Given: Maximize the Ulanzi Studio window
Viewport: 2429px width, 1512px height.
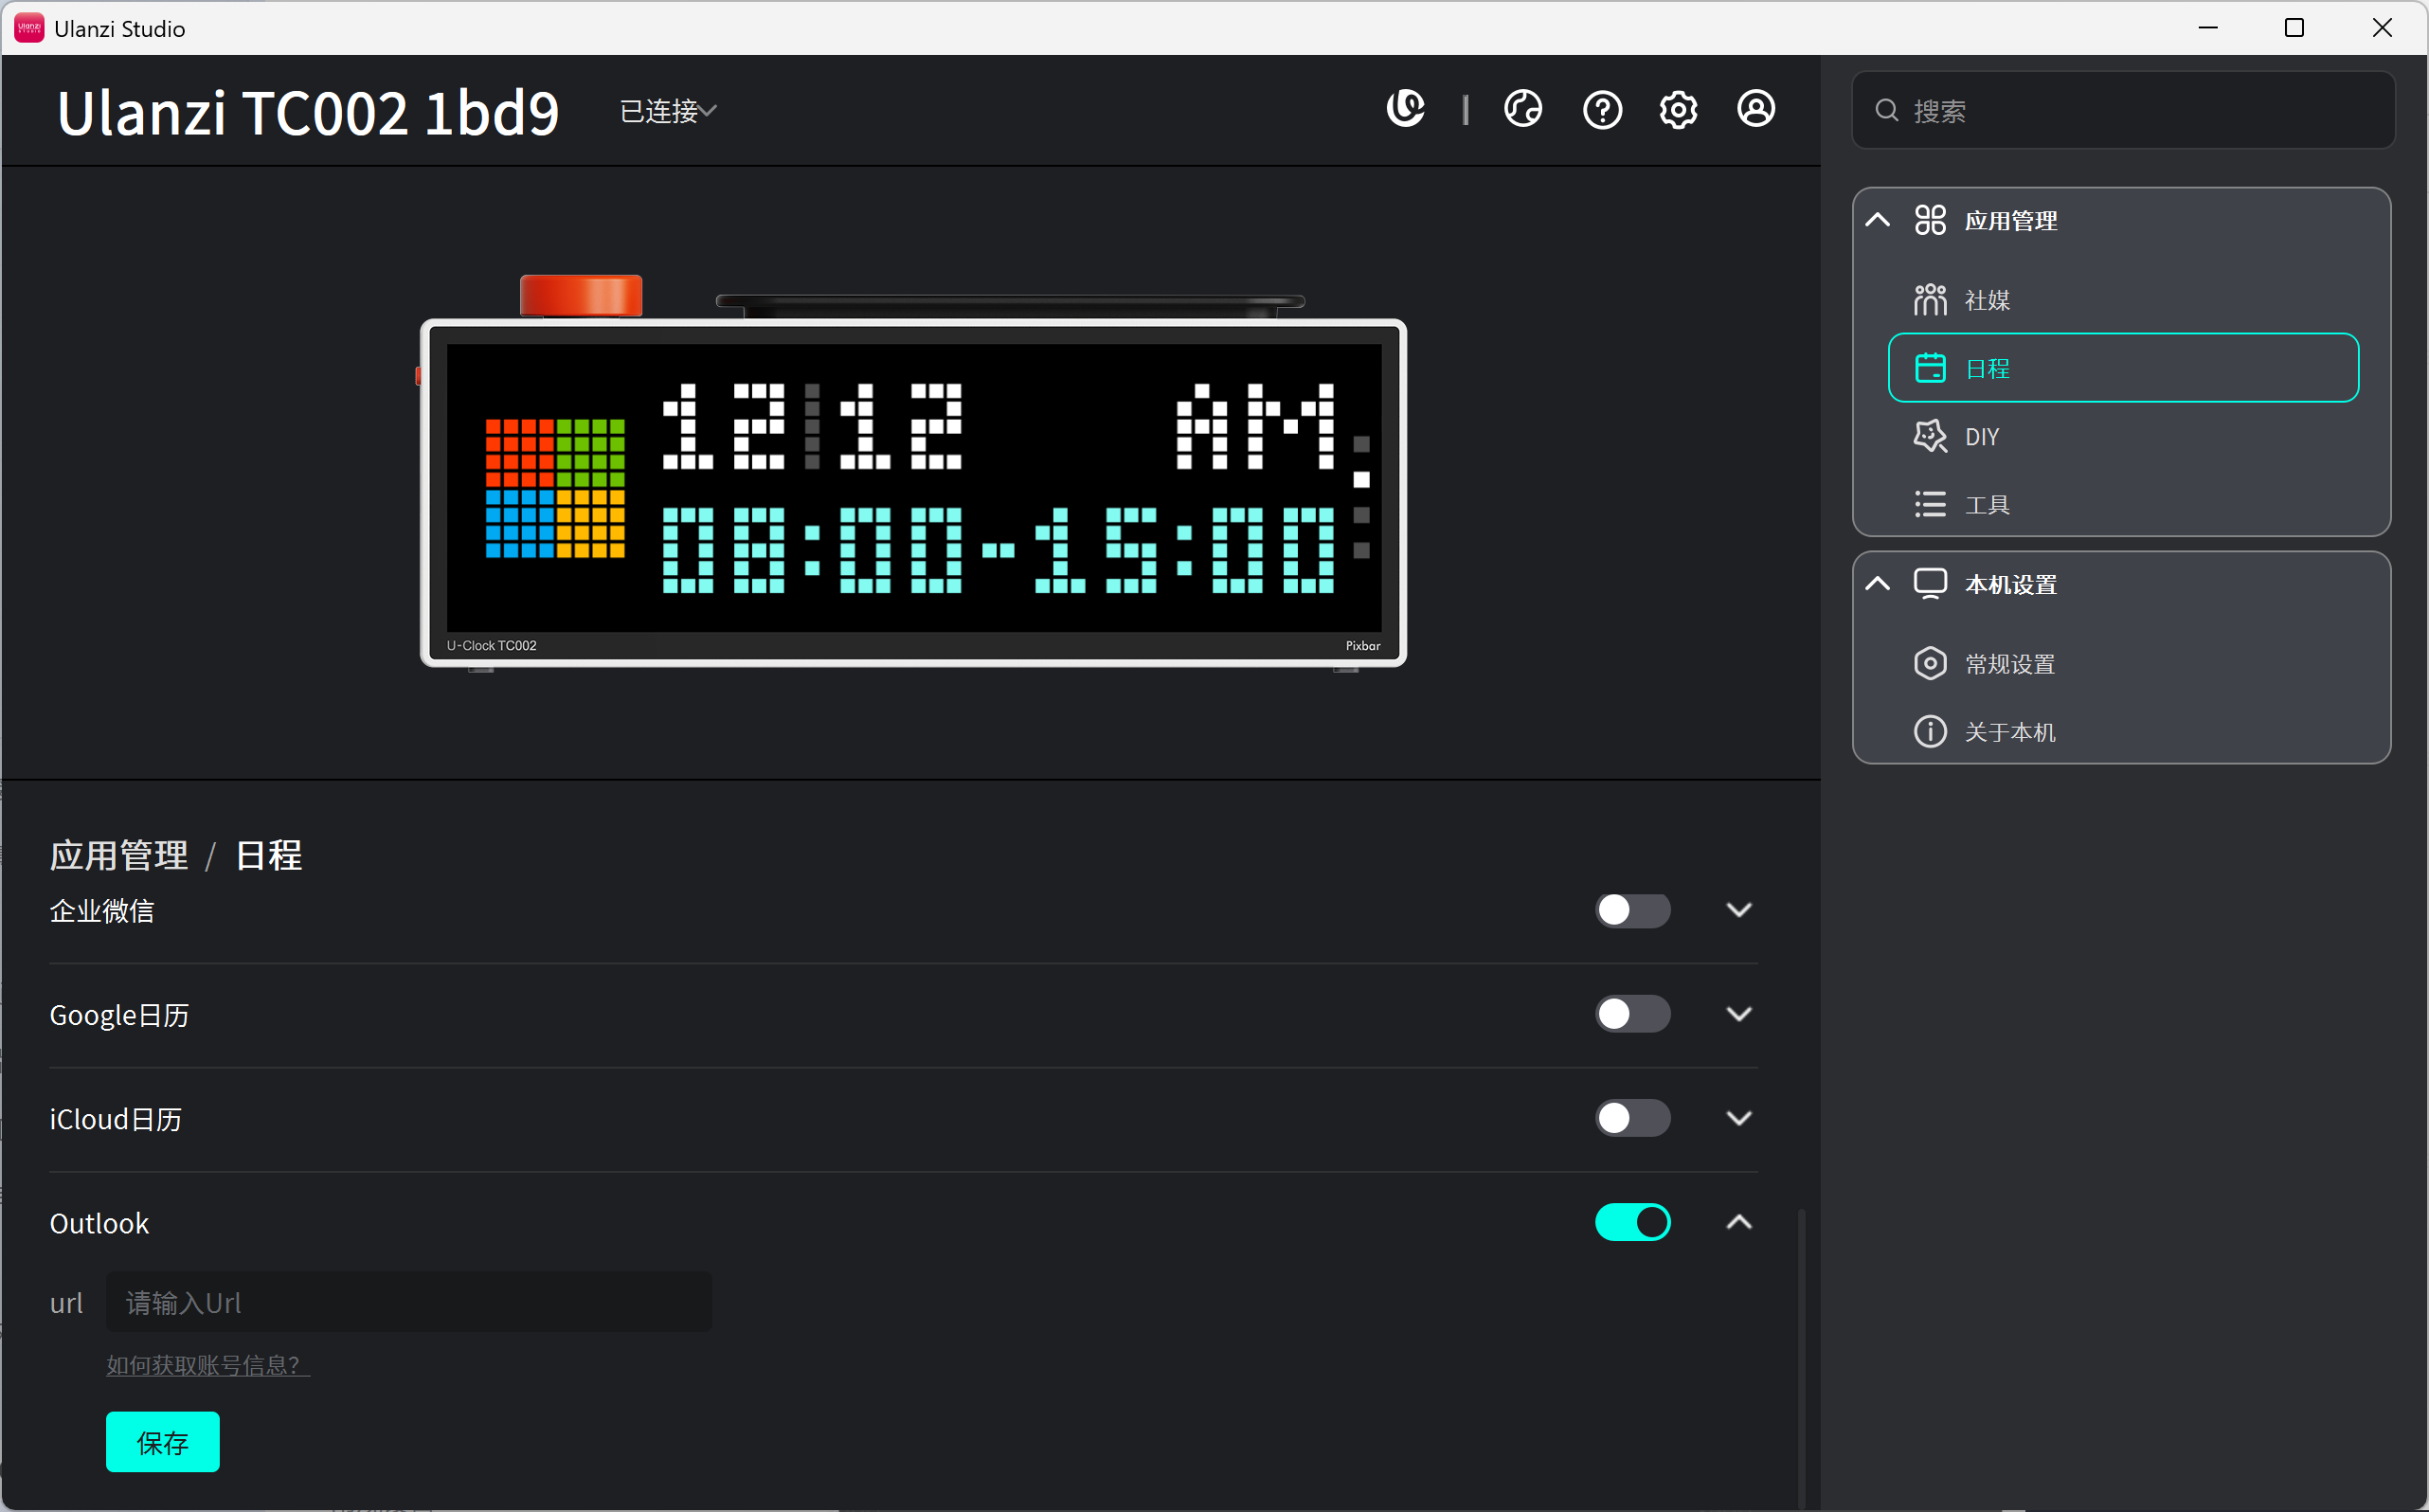Looking at the screenshot, I should pos(2294,28).
